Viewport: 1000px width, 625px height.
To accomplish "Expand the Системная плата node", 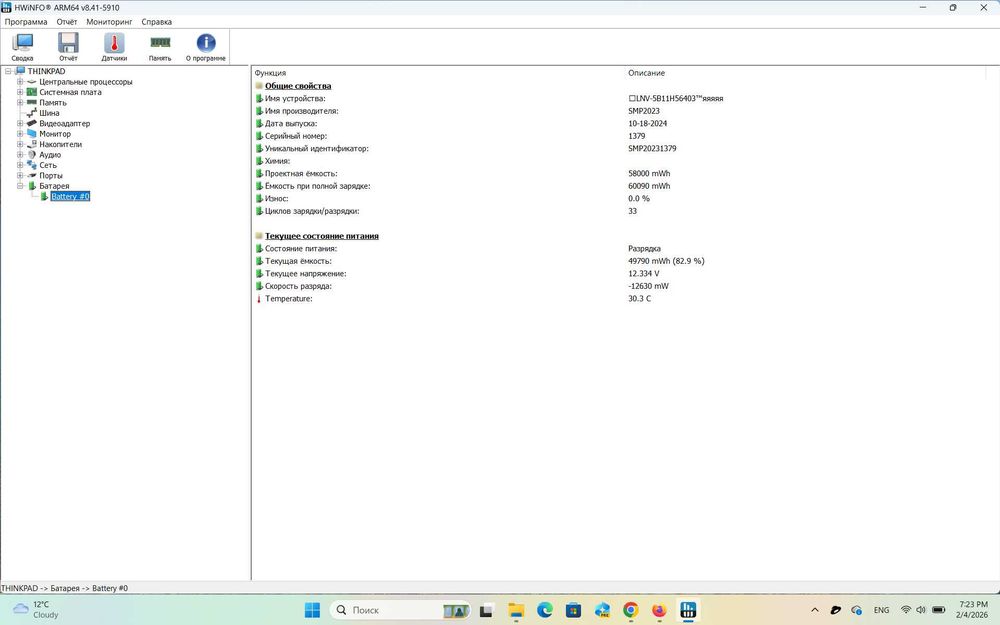I will 20,92.
